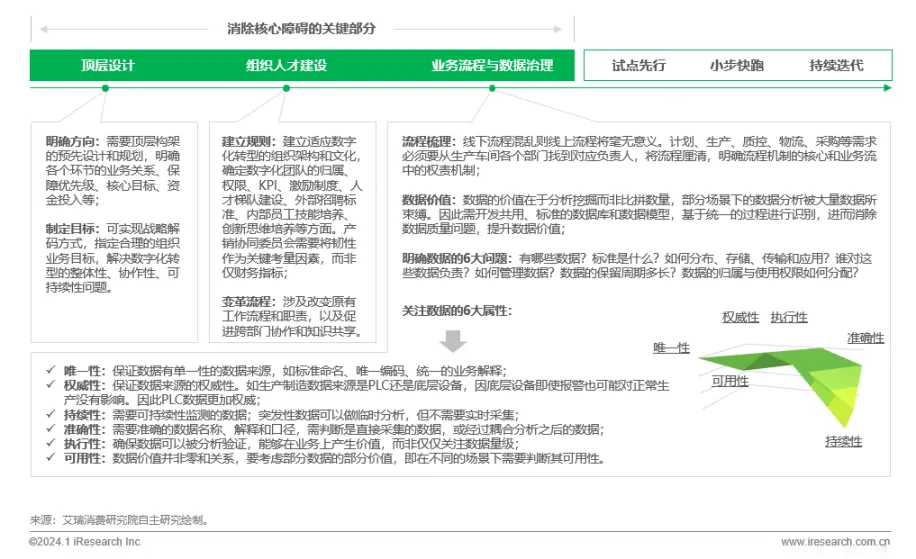Open the 业务流程与数据治理 header label
Image resolution: width=916 pixels, height=559 pixels.
(x=492, y=65)
